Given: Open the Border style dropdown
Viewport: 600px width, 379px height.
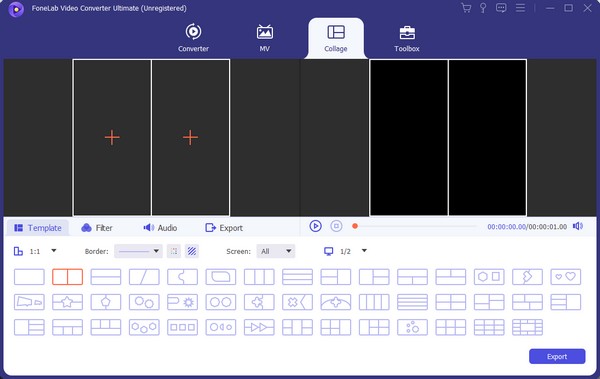Looking at the screenshot, I should click(138, 251).
